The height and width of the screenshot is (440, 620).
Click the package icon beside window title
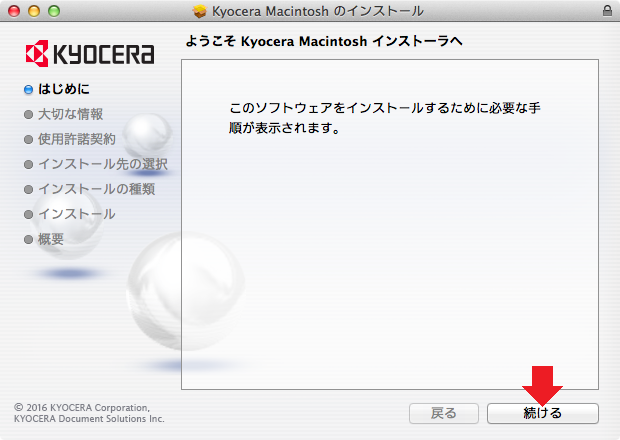point(199,11)
